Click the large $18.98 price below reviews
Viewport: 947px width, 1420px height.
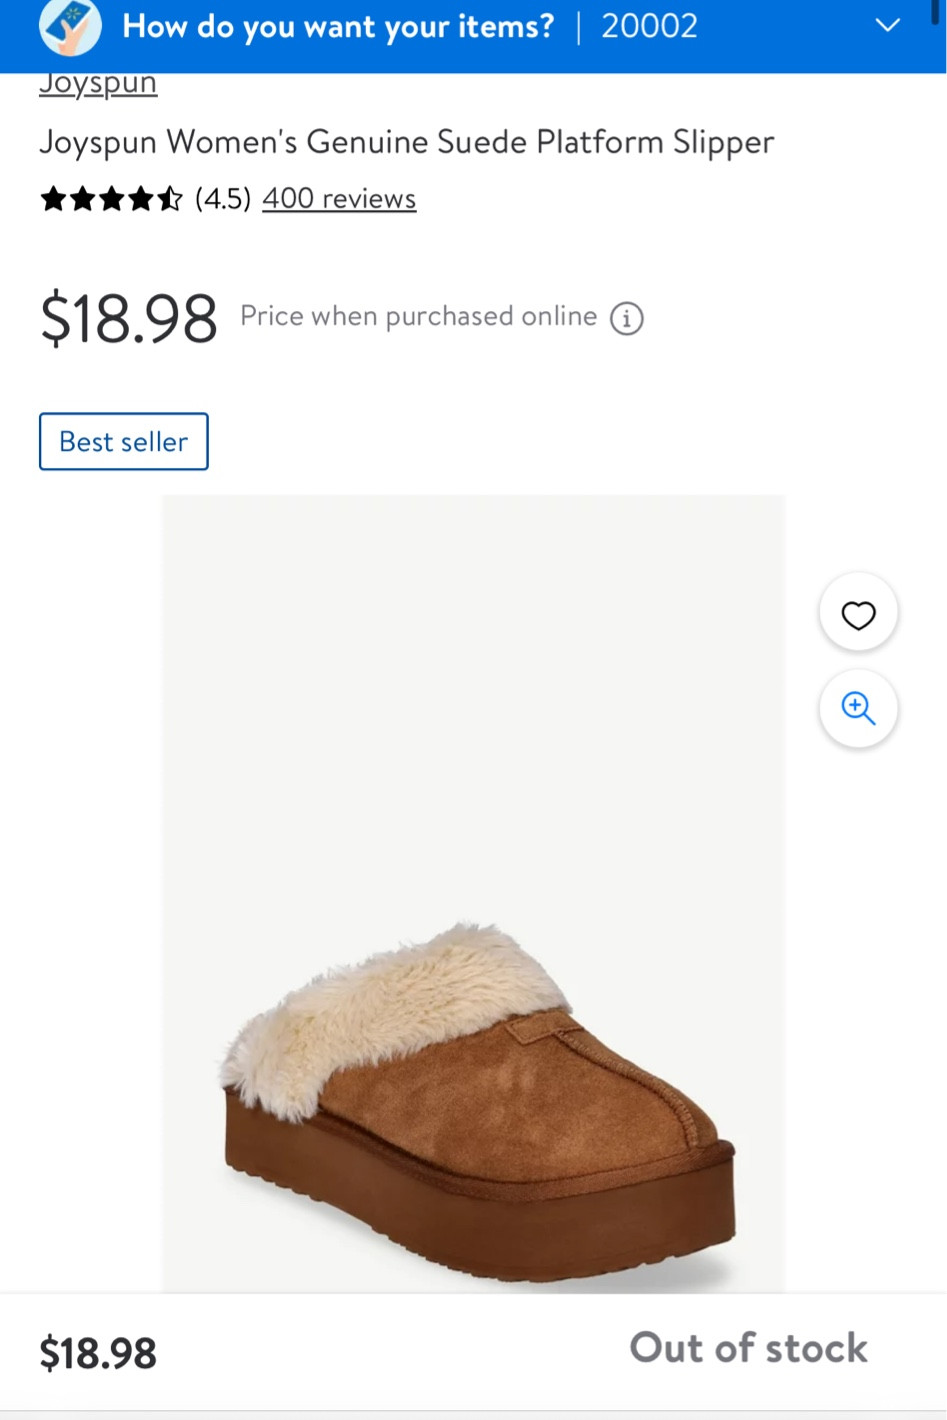[129, 319]
